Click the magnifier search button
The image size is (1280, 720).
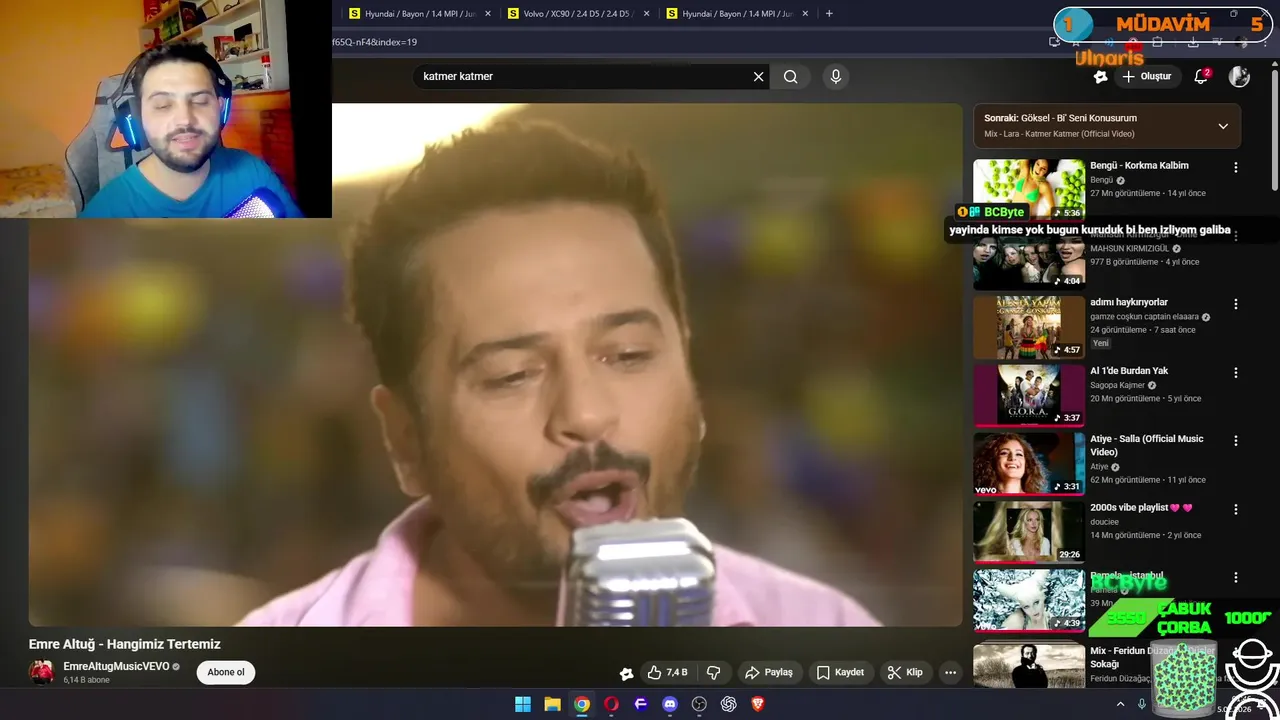pyautogui.click(x=791, y=76)
